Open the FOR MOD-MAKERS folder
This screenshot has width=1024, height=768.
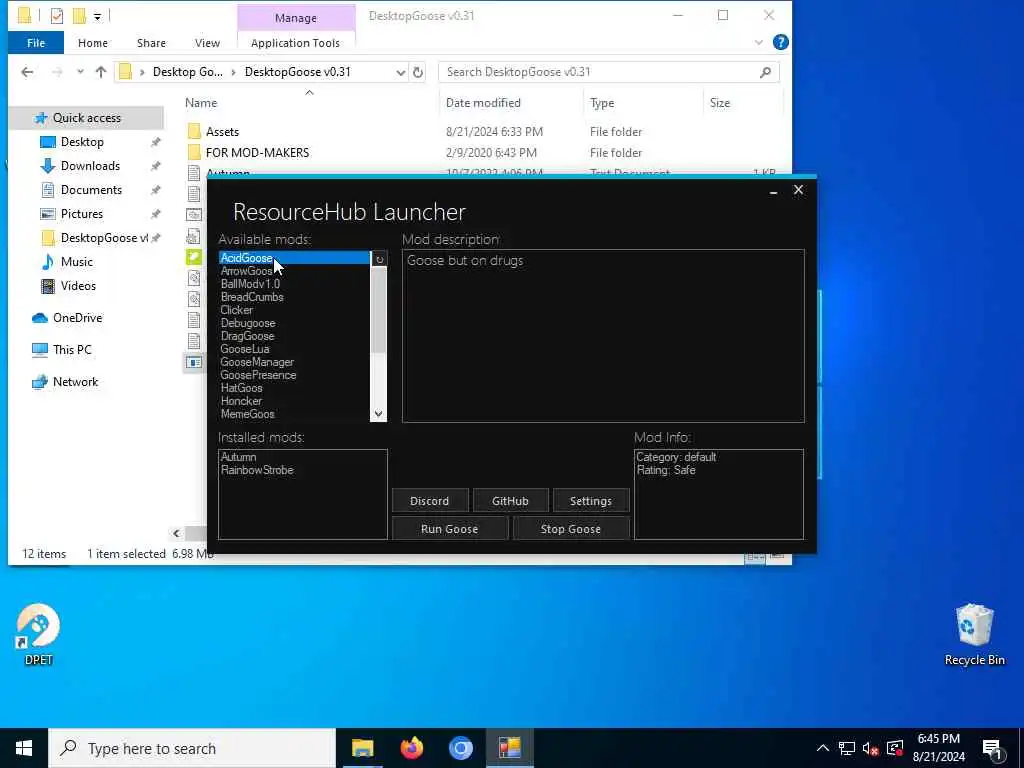point(257,153)
